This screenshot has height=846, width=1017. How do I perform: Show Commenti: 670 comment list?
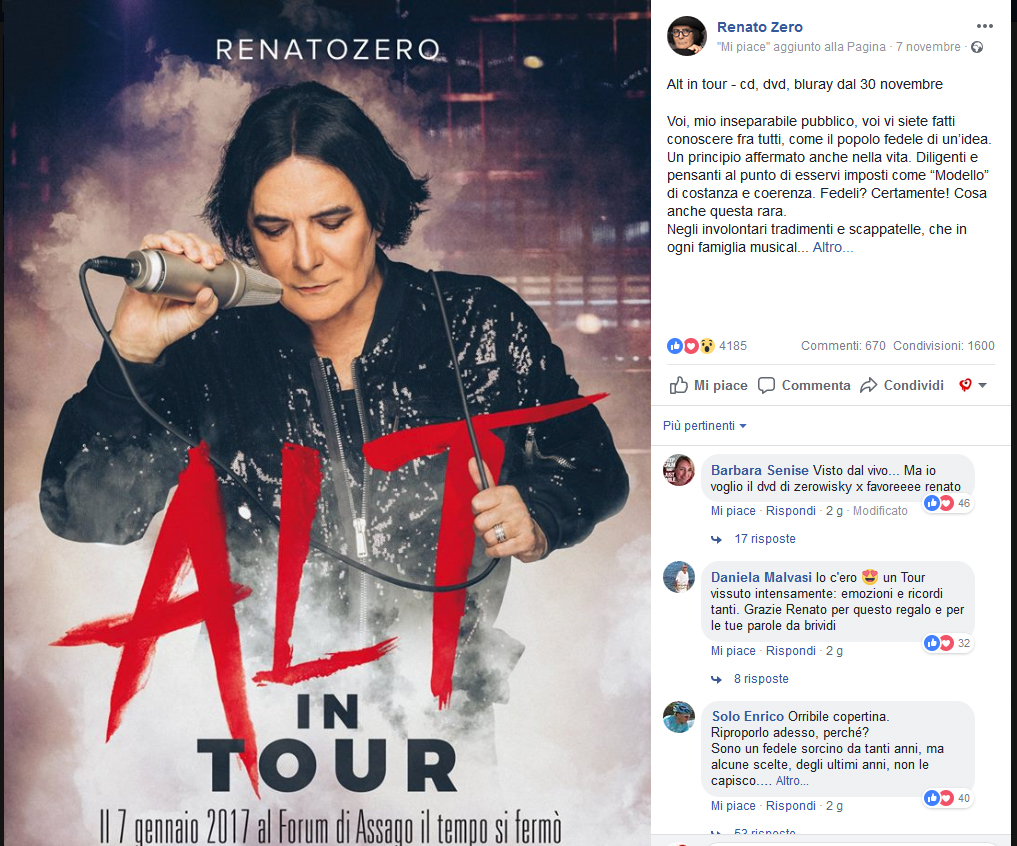coord(843,346)
